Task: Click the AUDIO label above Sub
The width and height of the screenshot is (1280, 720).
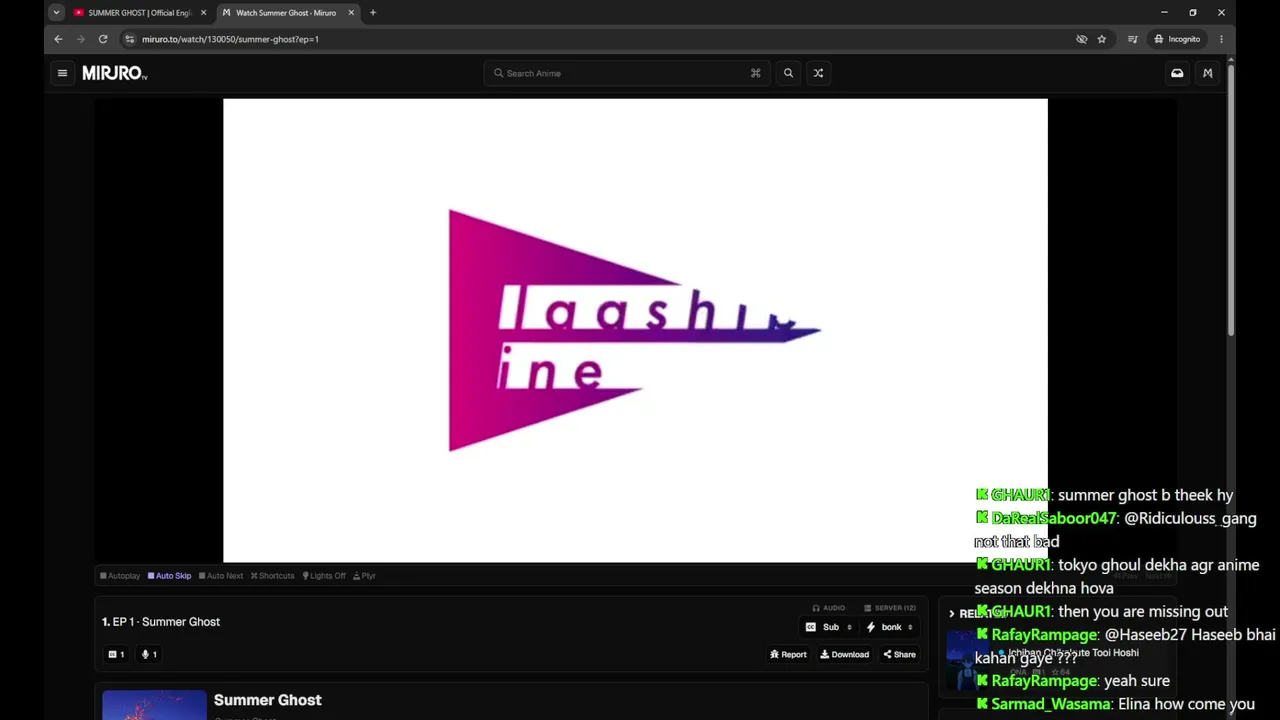Action: coord(829,608)
